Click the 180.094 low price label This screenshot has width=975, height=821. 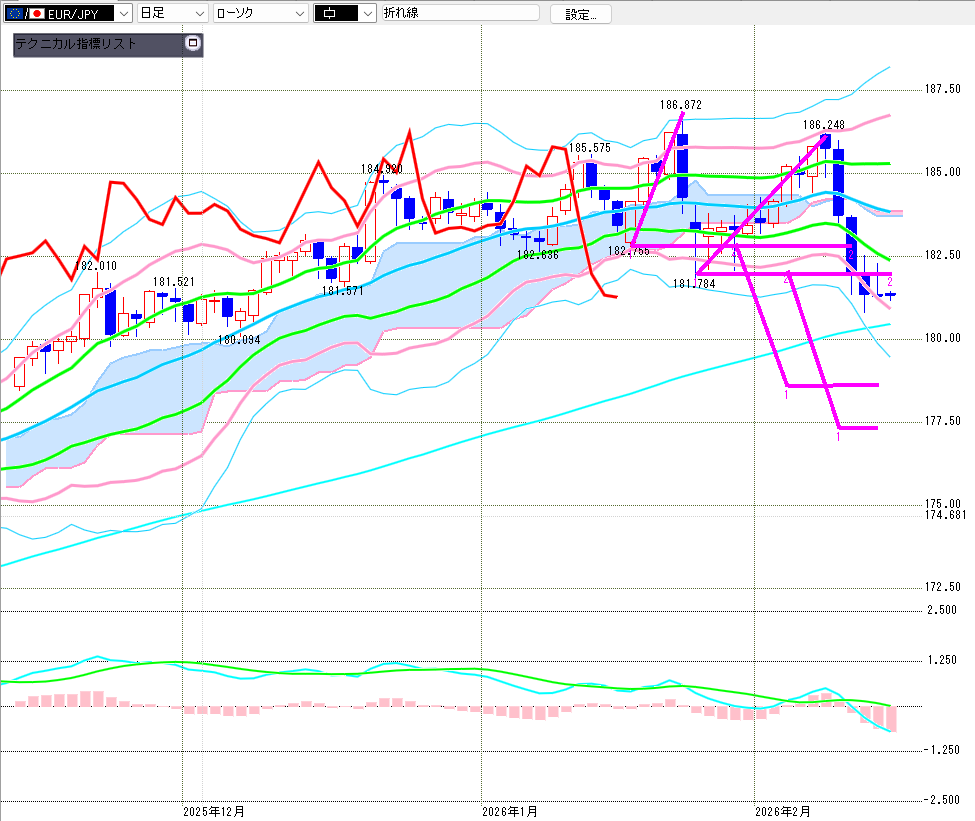(238, 339)
